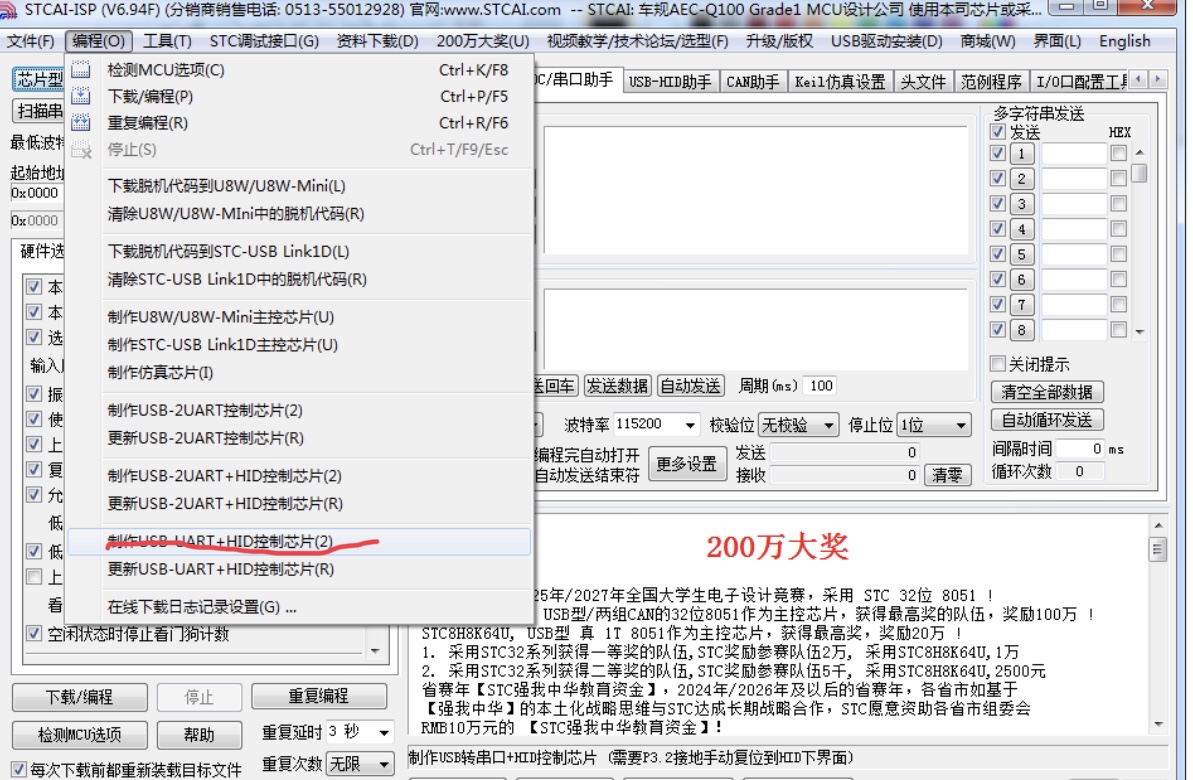The image size is (1193, 780).
Task: Click the 周期(ms) input field
Action: coord(819,386)
